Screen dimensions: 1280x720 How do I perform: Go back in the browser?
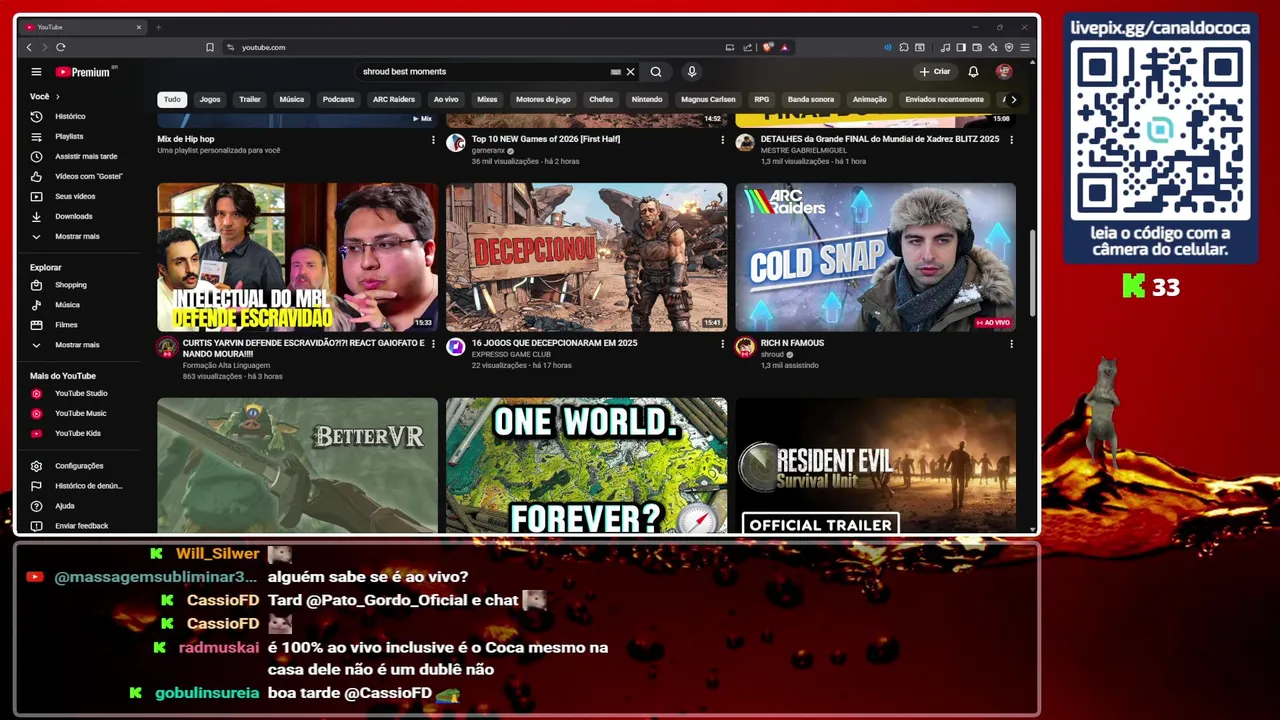(29, 47)
